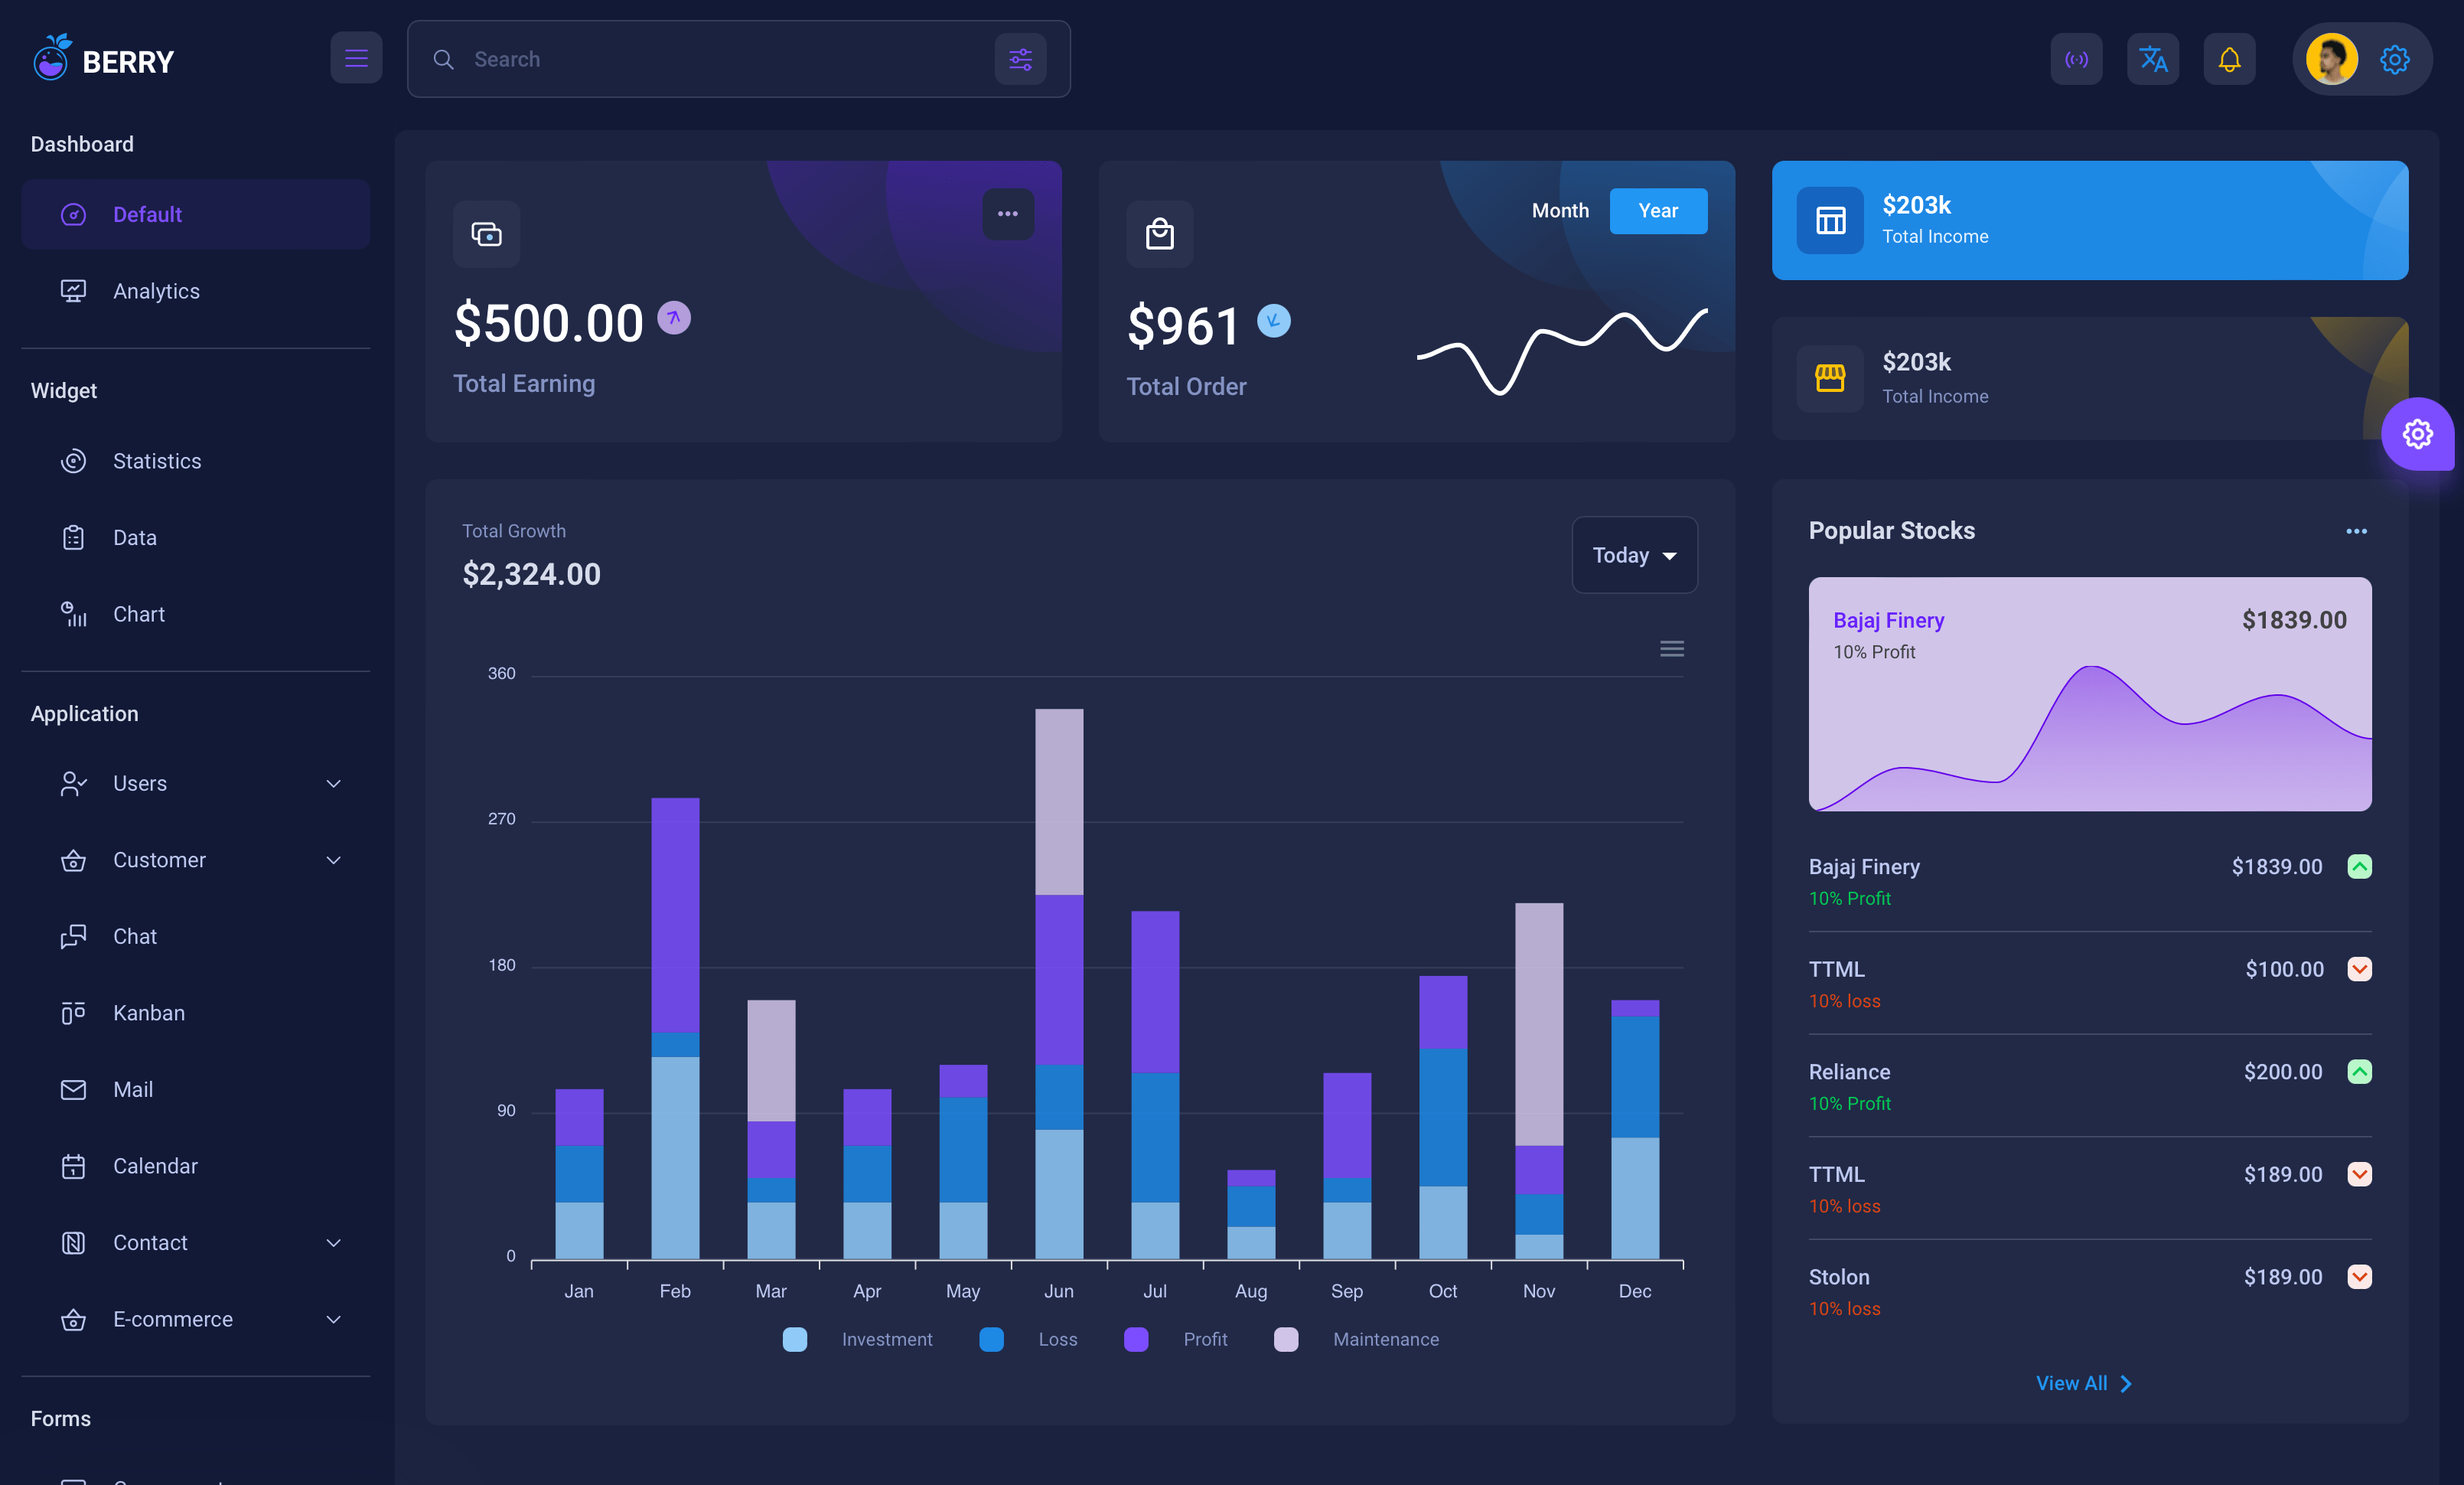Open the notification bell
Viewport: 2464px width, 1485px height.
pos(2229,59)
